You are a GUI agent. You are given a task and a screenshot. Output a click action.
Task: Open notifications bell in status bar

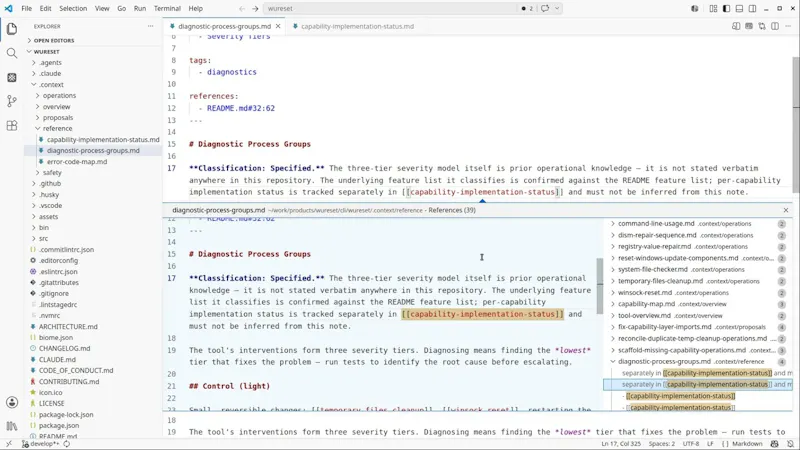790,444
